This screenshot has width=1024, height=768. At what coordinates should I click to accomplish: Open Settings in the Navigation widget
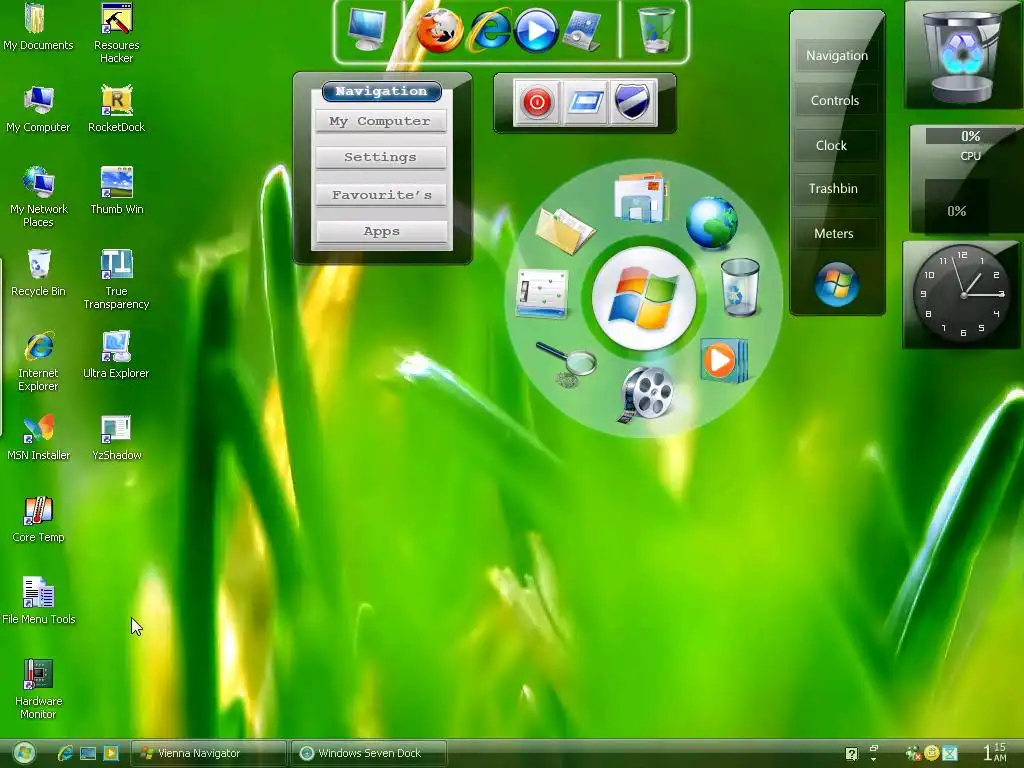pyautogui.click(x=380, y=157)
